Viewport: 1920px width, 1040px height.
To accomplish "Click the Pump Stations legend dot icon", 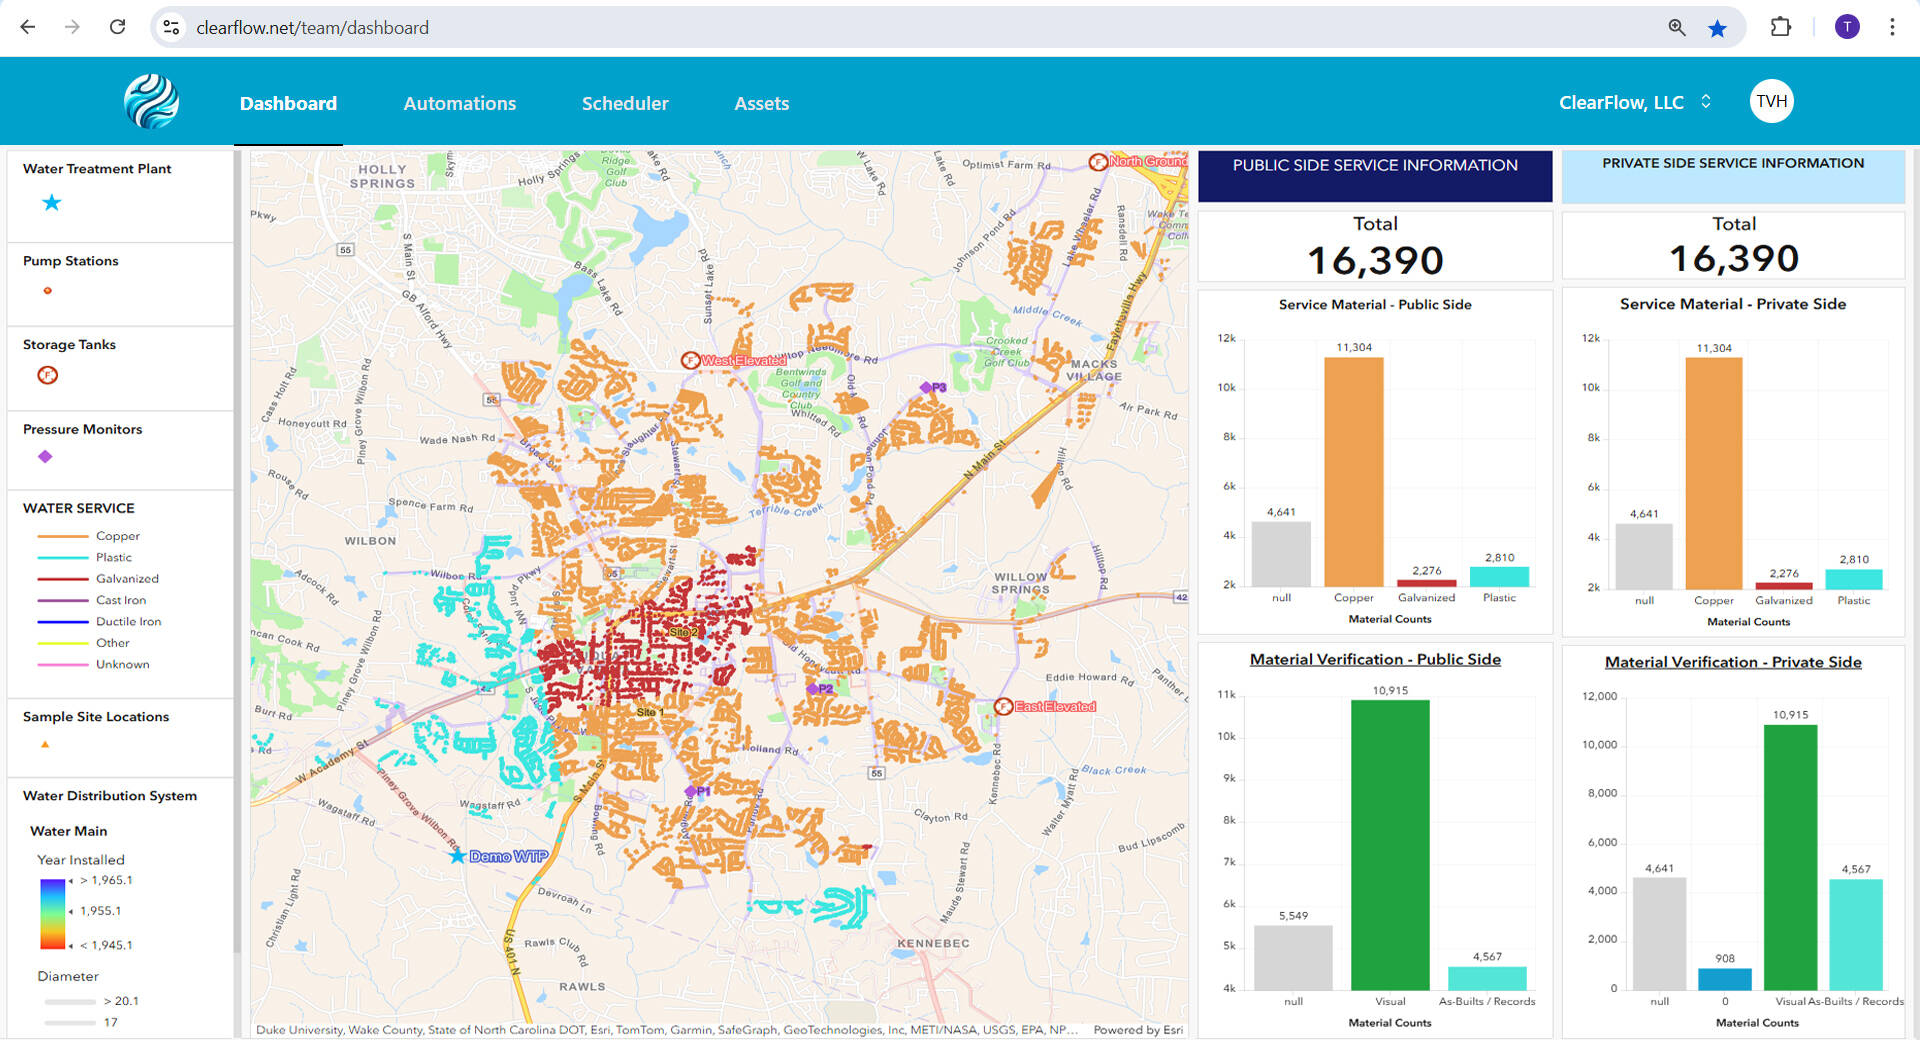I will (x=47, y=291).
